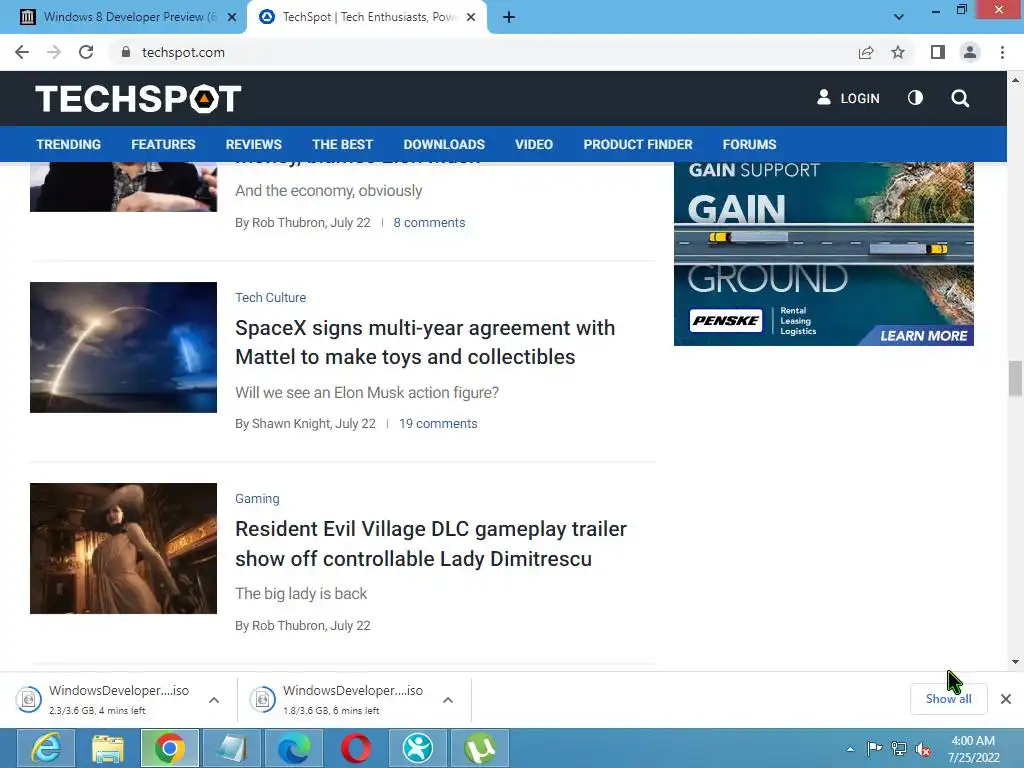
Task: Open SpaceX Mattel agreement article
Action: click(425, 342)
